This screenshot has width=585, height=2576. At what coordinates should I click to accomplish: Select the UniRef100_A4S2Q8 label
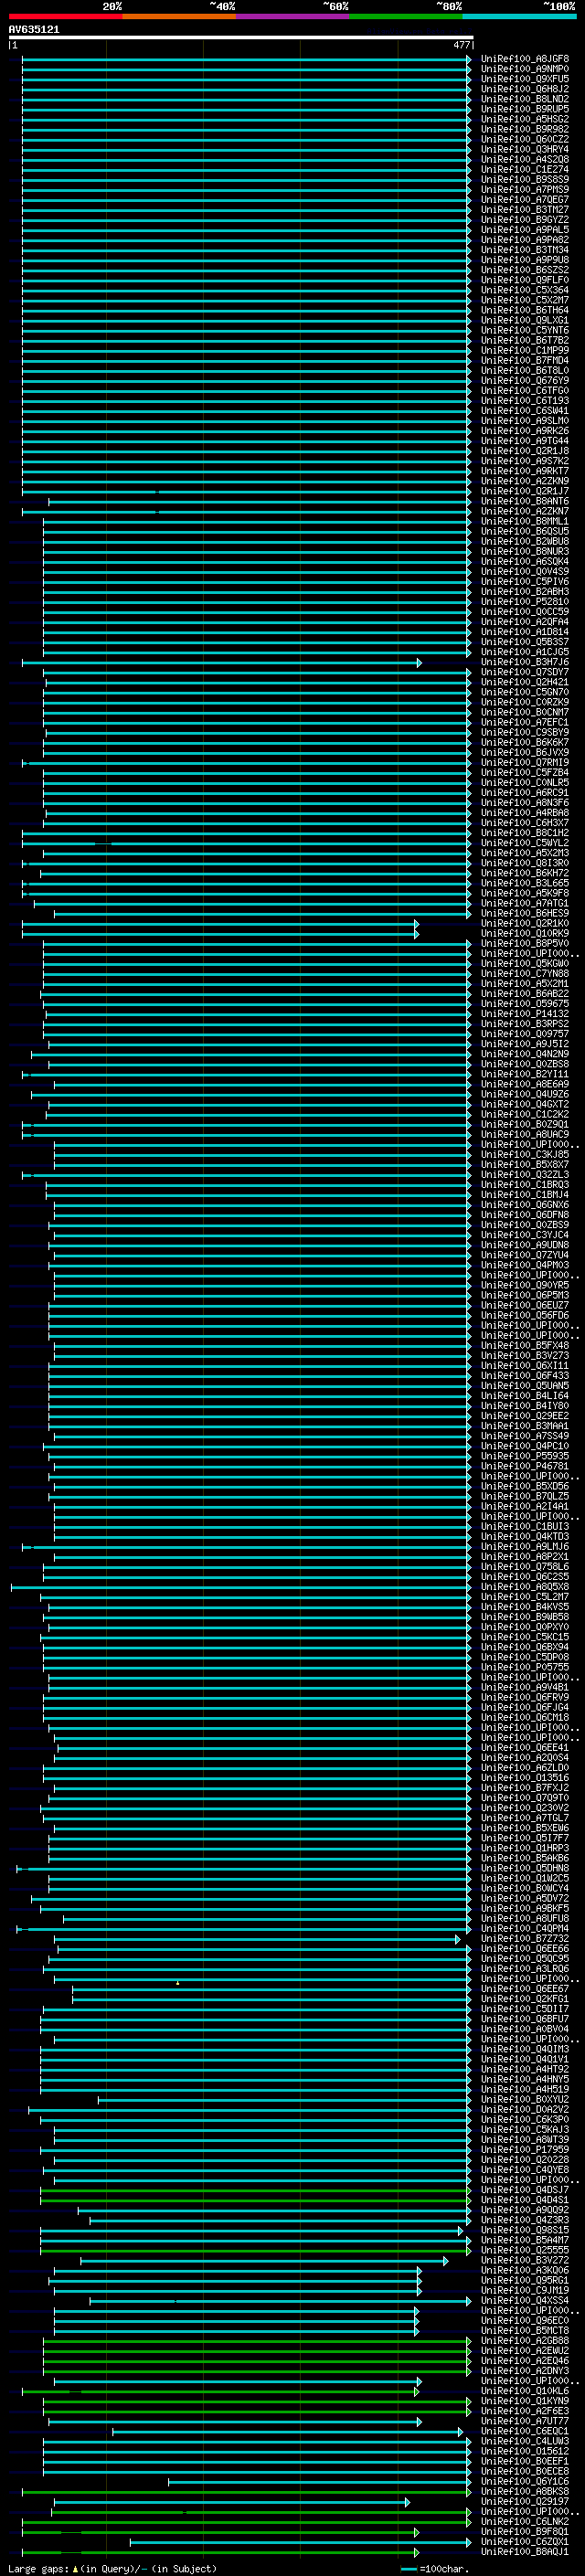point(525,159)
